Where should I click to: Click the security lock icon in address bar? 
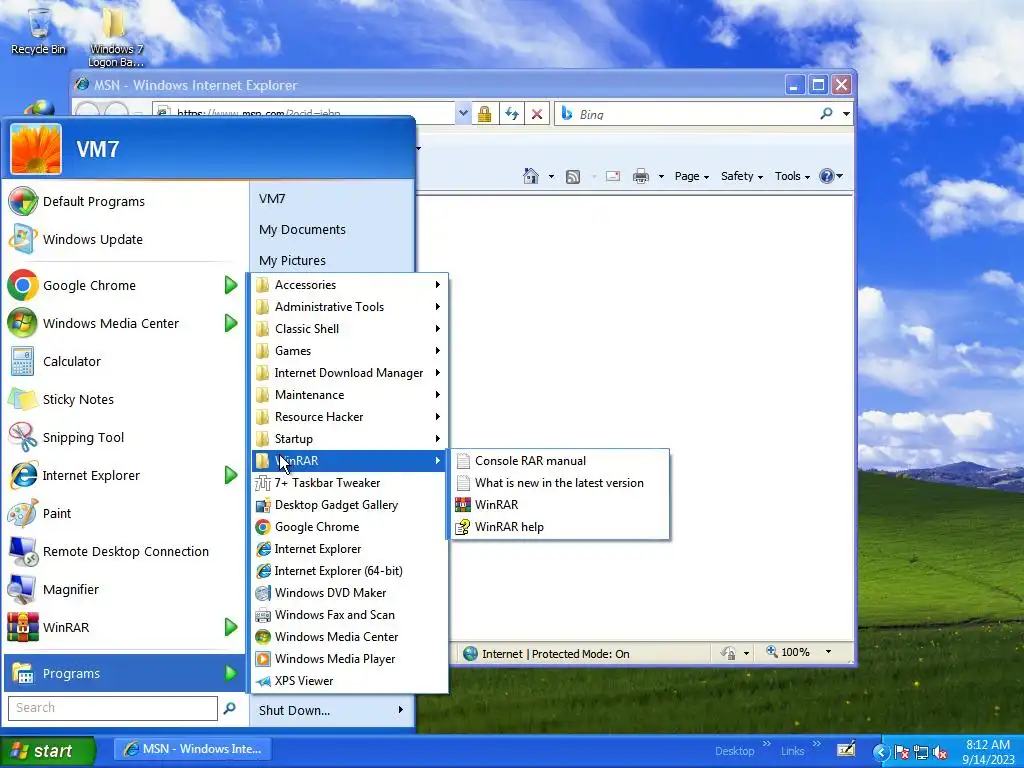point(484,114)
